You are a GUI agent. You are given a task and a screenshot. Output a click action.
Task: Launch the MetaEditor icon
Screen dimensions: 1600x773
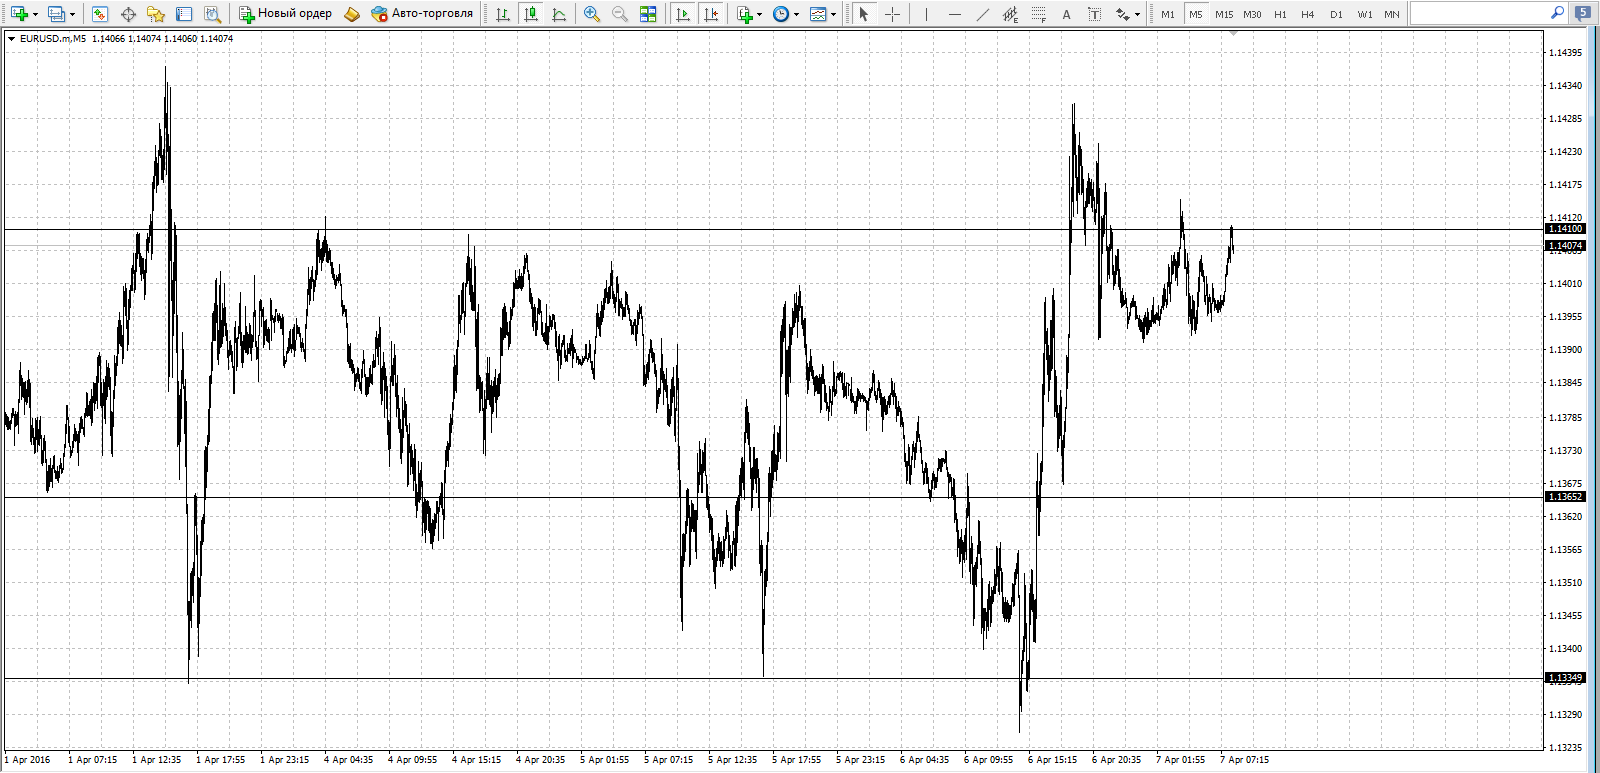coord(352,14)
